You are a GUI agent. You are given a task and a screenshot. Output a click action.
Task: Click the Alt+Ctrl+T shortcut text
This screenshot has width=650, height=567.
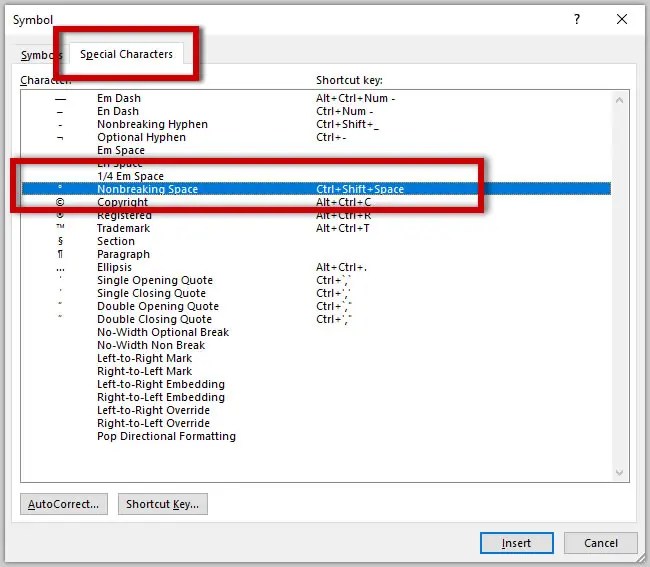tap(342, 228)
